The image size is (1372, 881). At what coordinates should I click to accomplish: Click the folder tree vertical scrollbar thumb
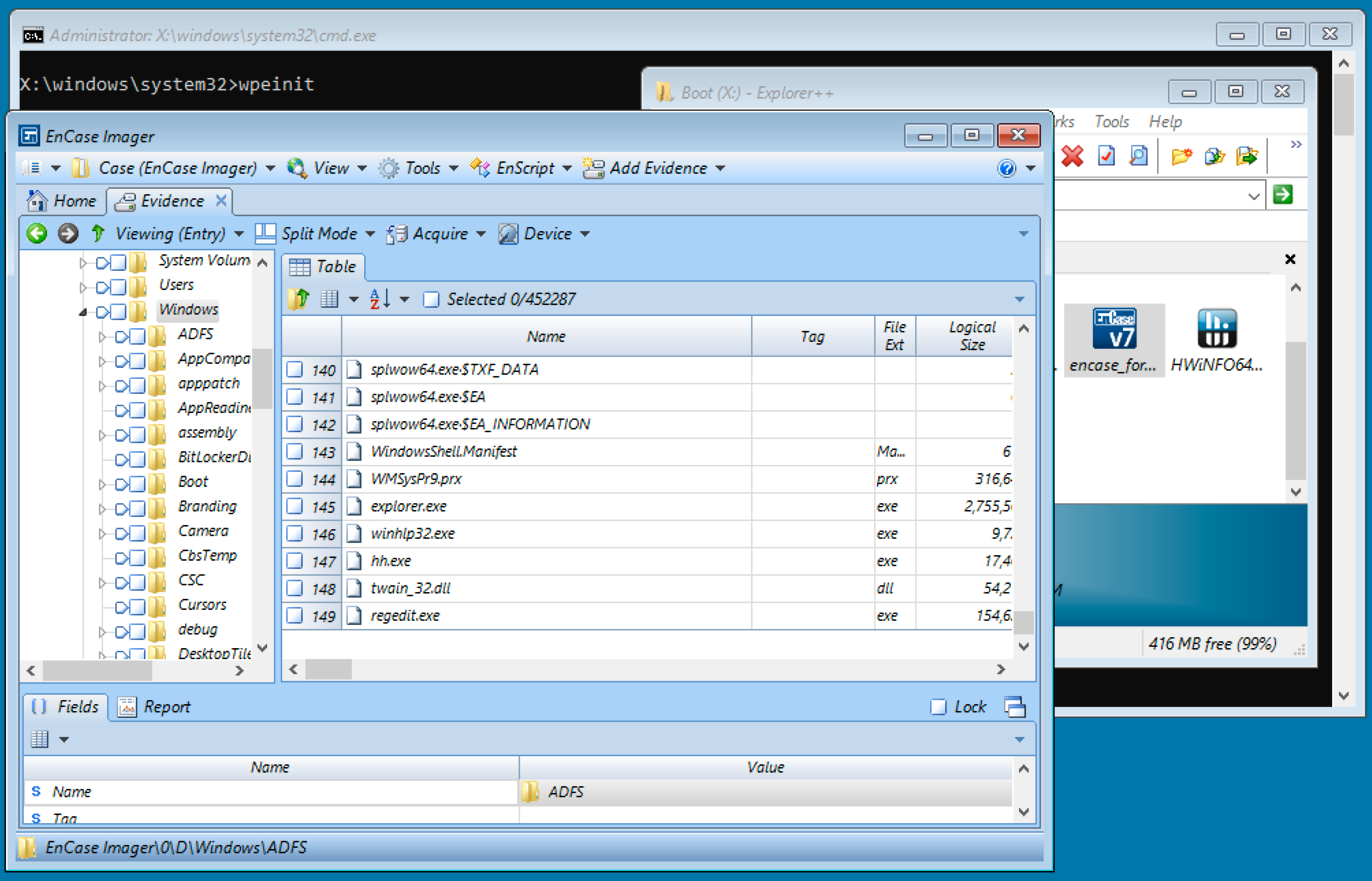(x=262, y=379)
